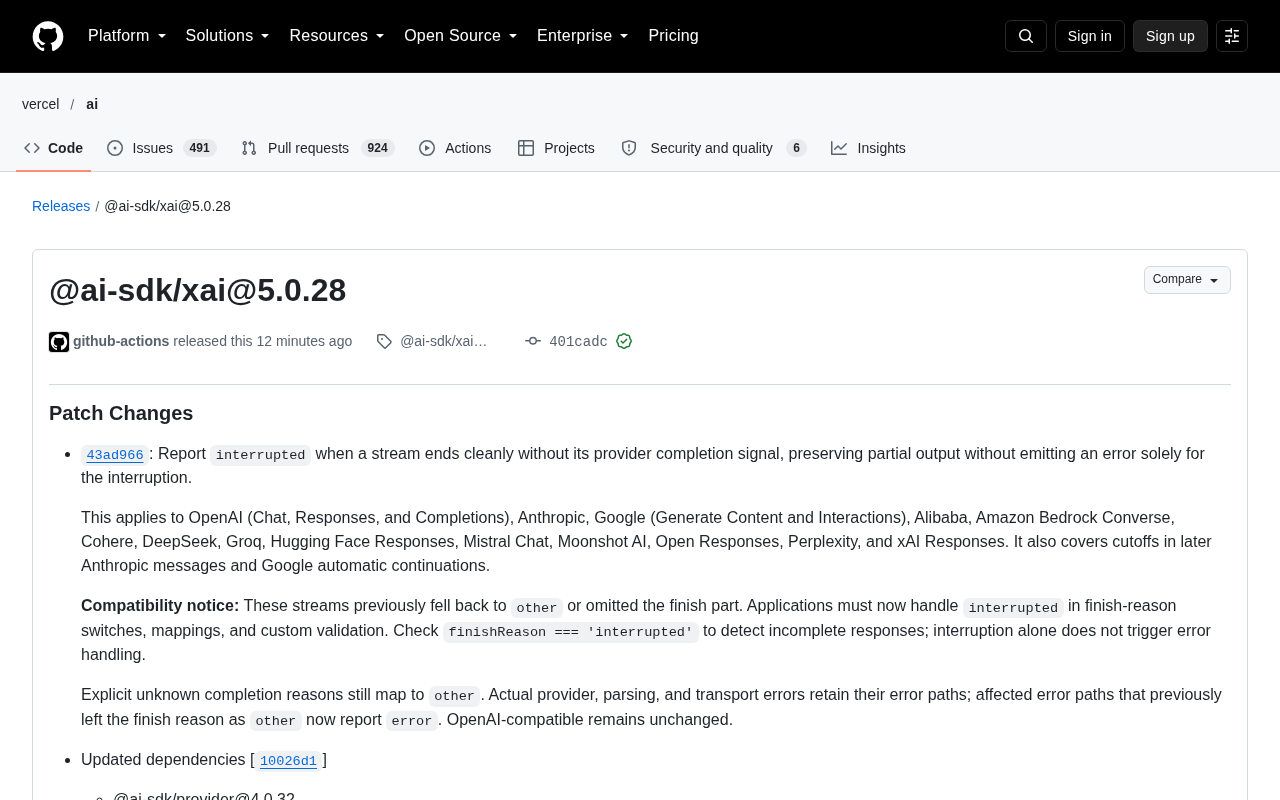1280x800 pixels.
Task: Click the finishReason === 'interrupted' code snippet
Action: click(571, 632)
